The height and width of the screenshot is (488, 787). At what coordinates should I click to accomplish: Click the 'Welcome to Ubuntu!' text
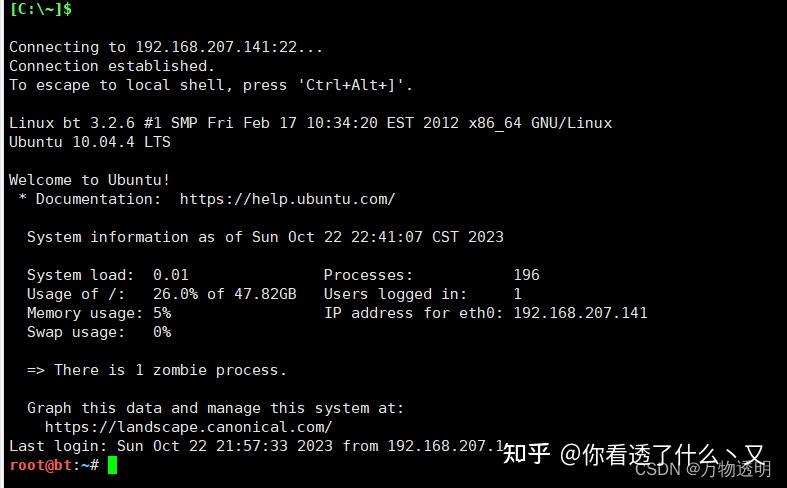(x=89, y=180)
